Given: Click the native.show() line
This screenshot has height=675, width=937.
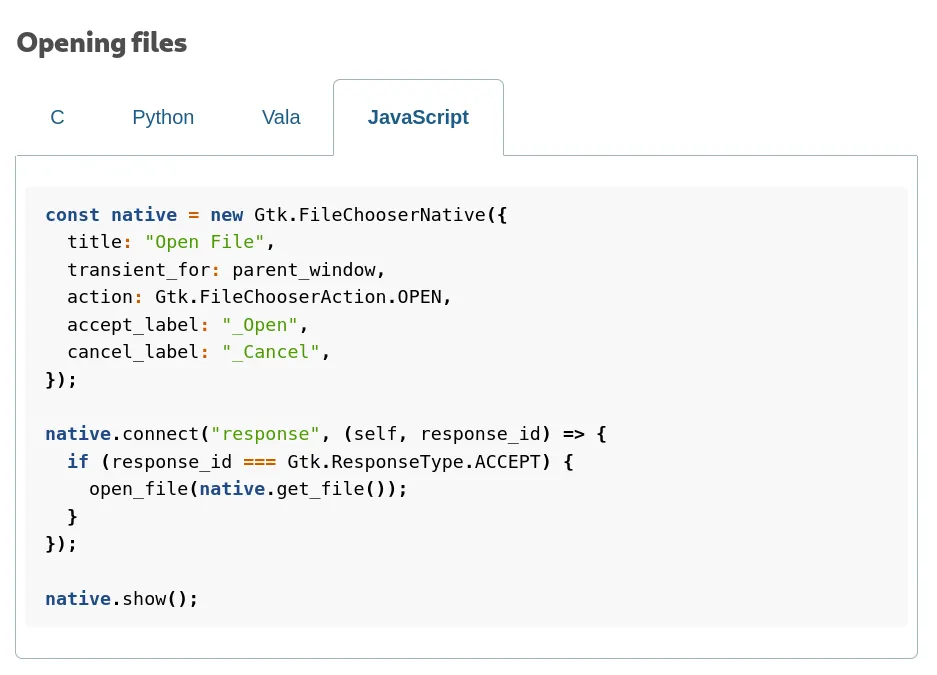Looking at the screenshot, I should pos(122,599).
